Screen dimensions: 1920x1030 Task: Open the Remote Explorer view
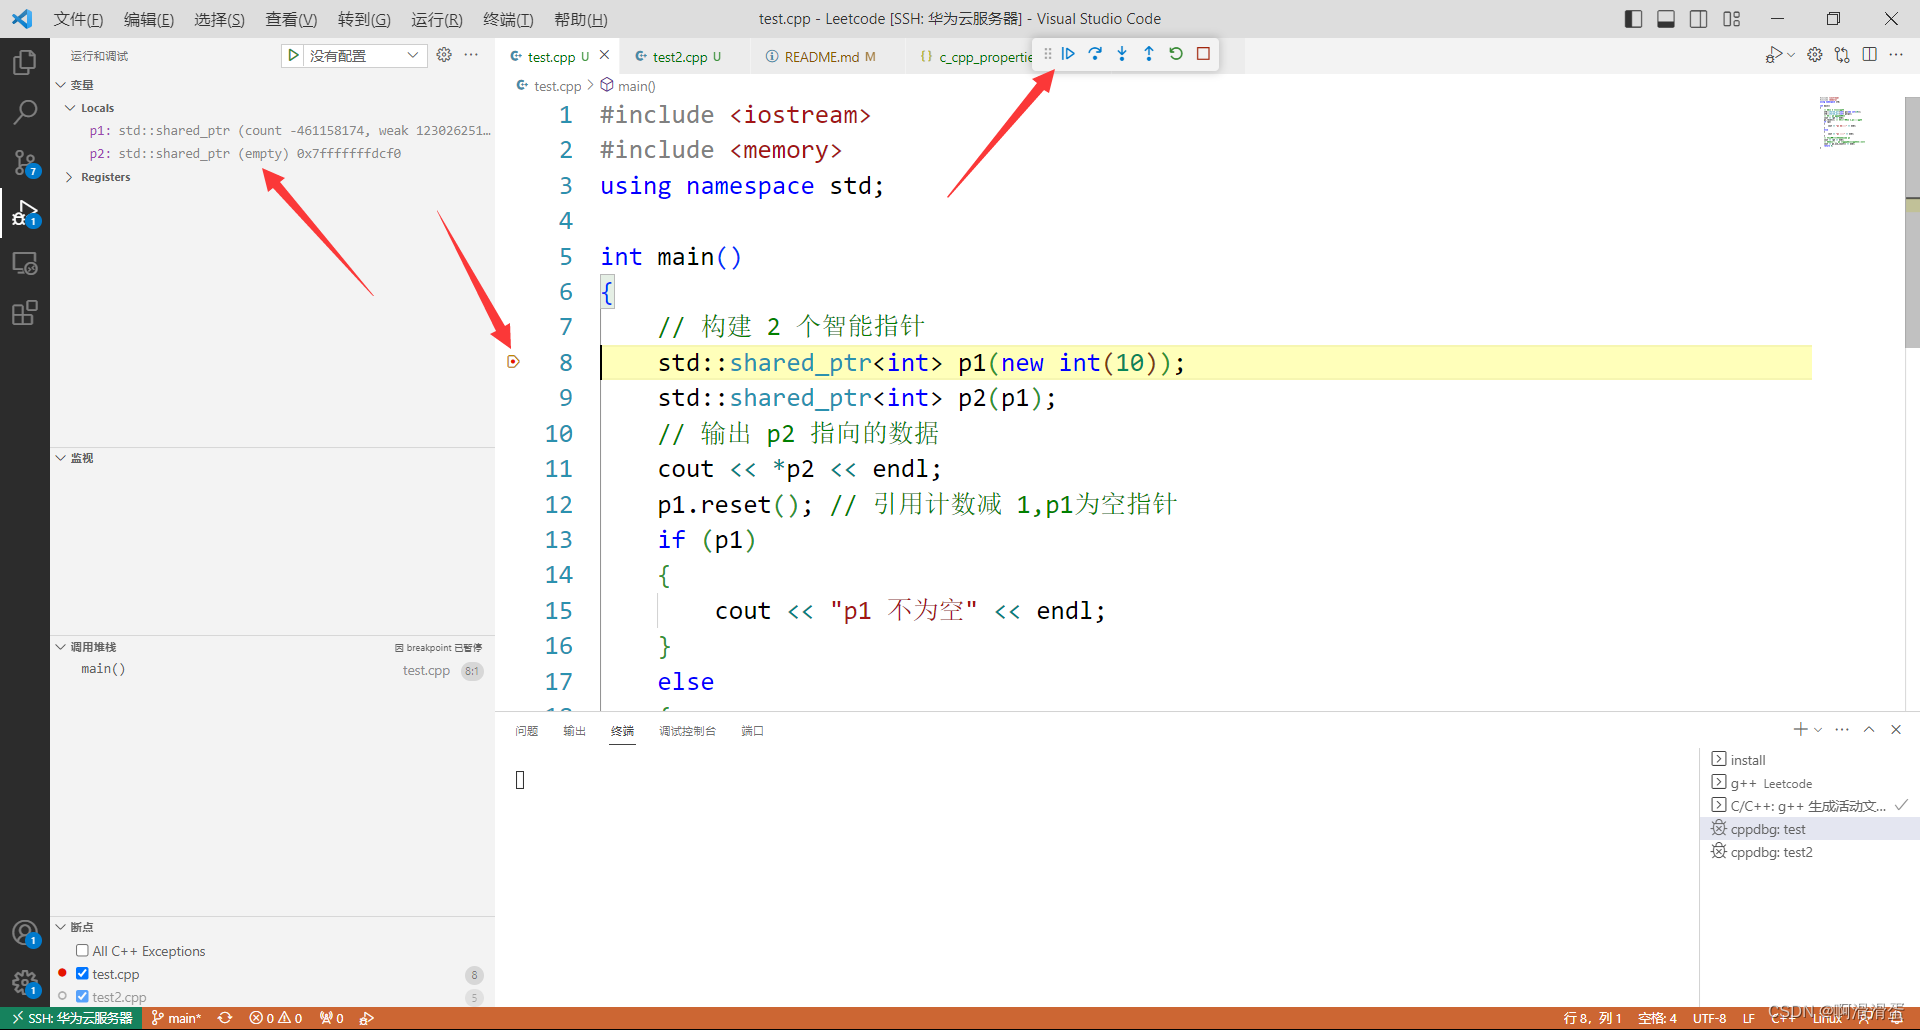pos(24,263)
